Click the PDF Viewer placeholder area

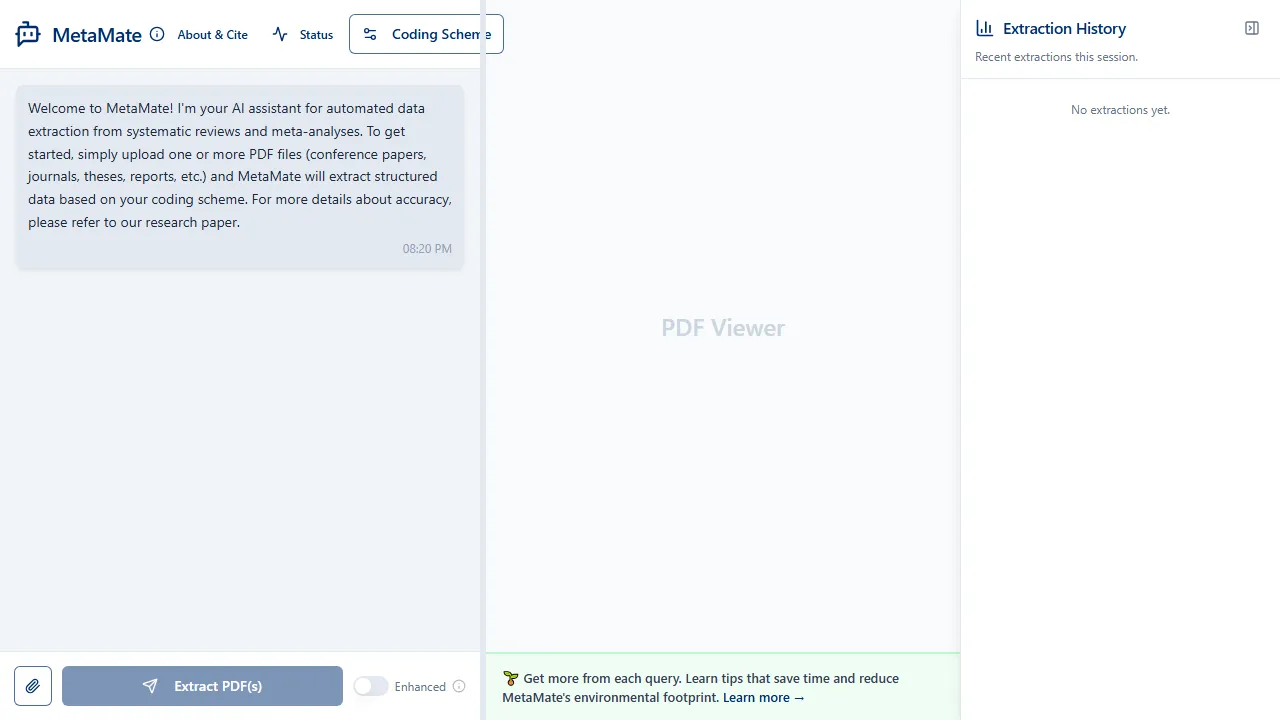click(722, 327)
